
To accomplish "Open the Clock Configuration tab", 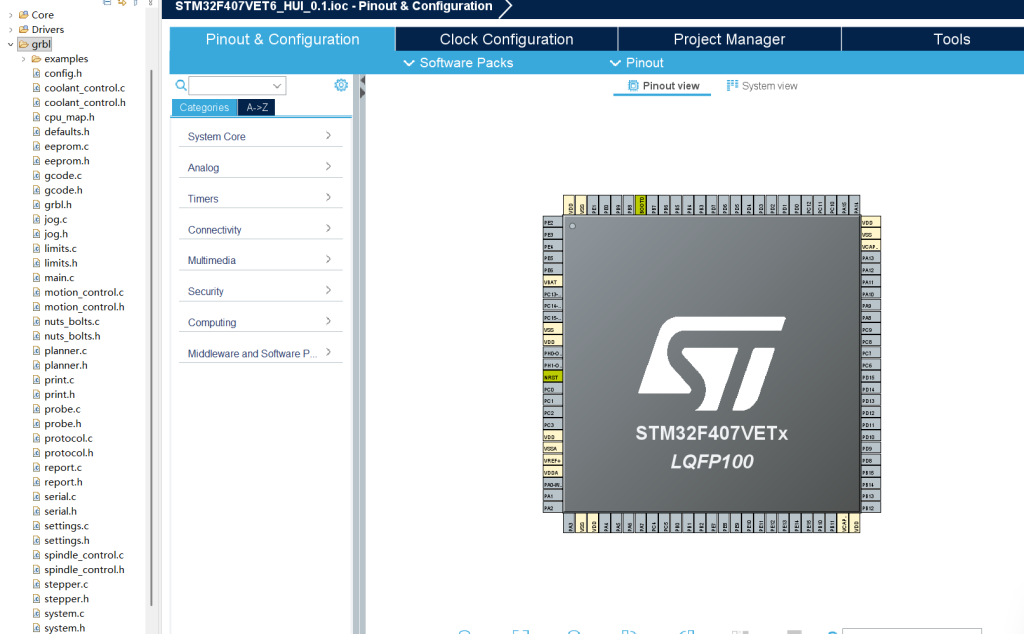I will [506, 39].
